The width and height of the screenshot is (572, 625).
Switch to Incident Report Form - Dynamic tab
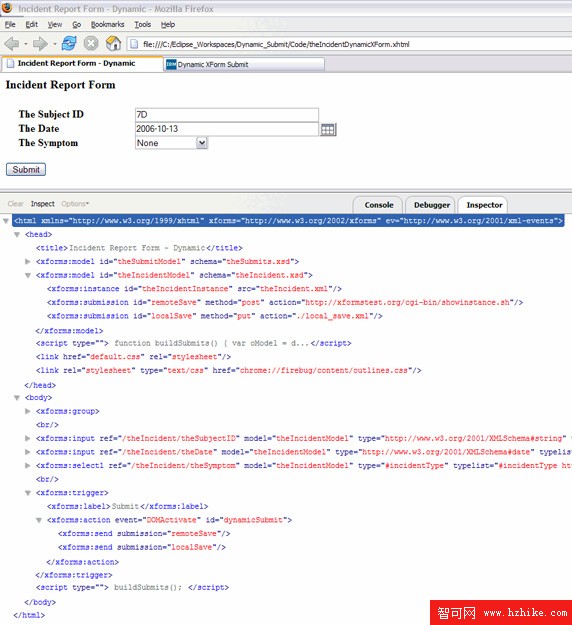point(82,63)
